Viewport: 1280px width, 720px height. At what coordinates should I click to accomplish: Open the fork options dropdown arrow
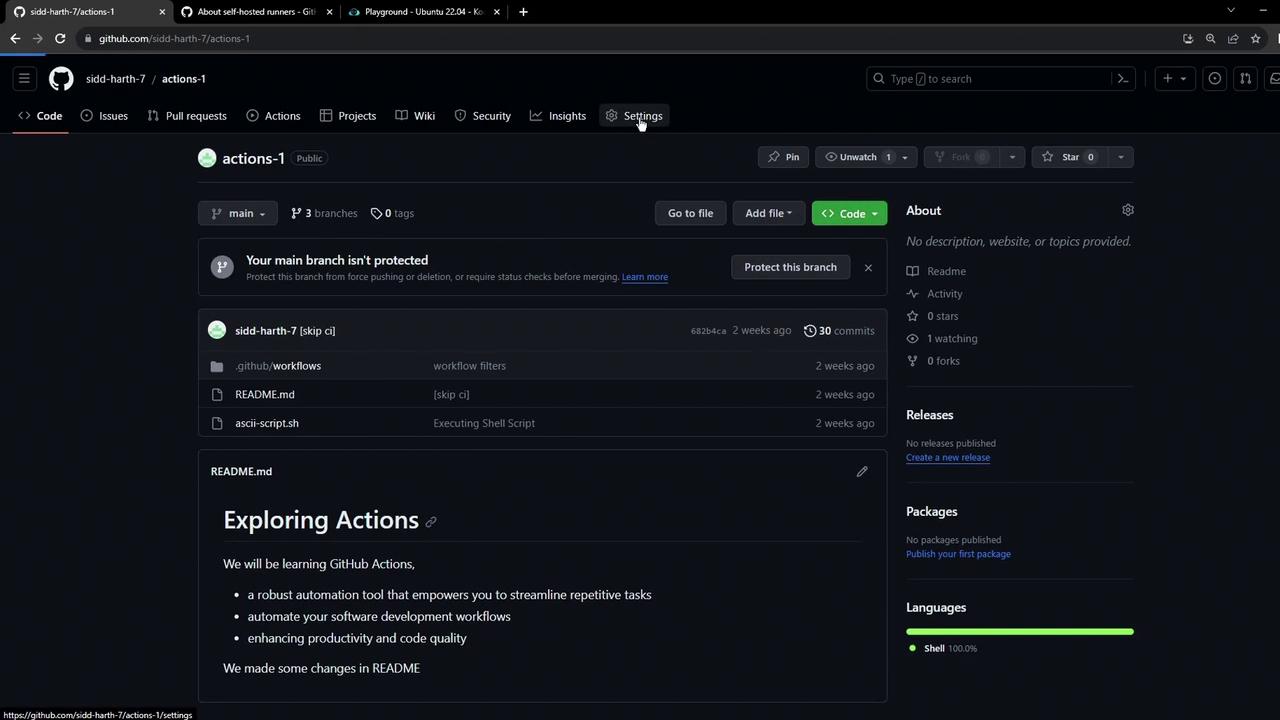(1012, 157)
